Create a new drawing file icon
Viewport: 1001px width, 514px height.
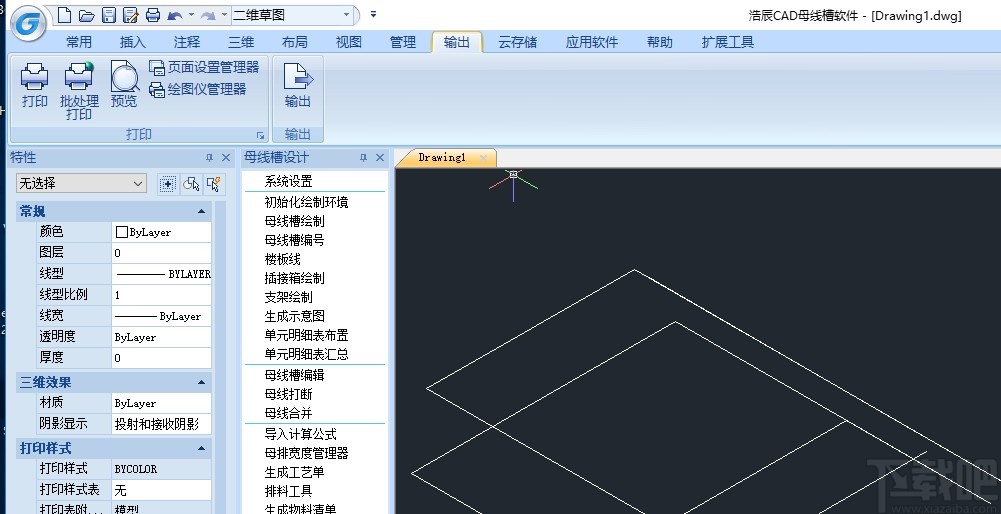[x=64, y=15]
